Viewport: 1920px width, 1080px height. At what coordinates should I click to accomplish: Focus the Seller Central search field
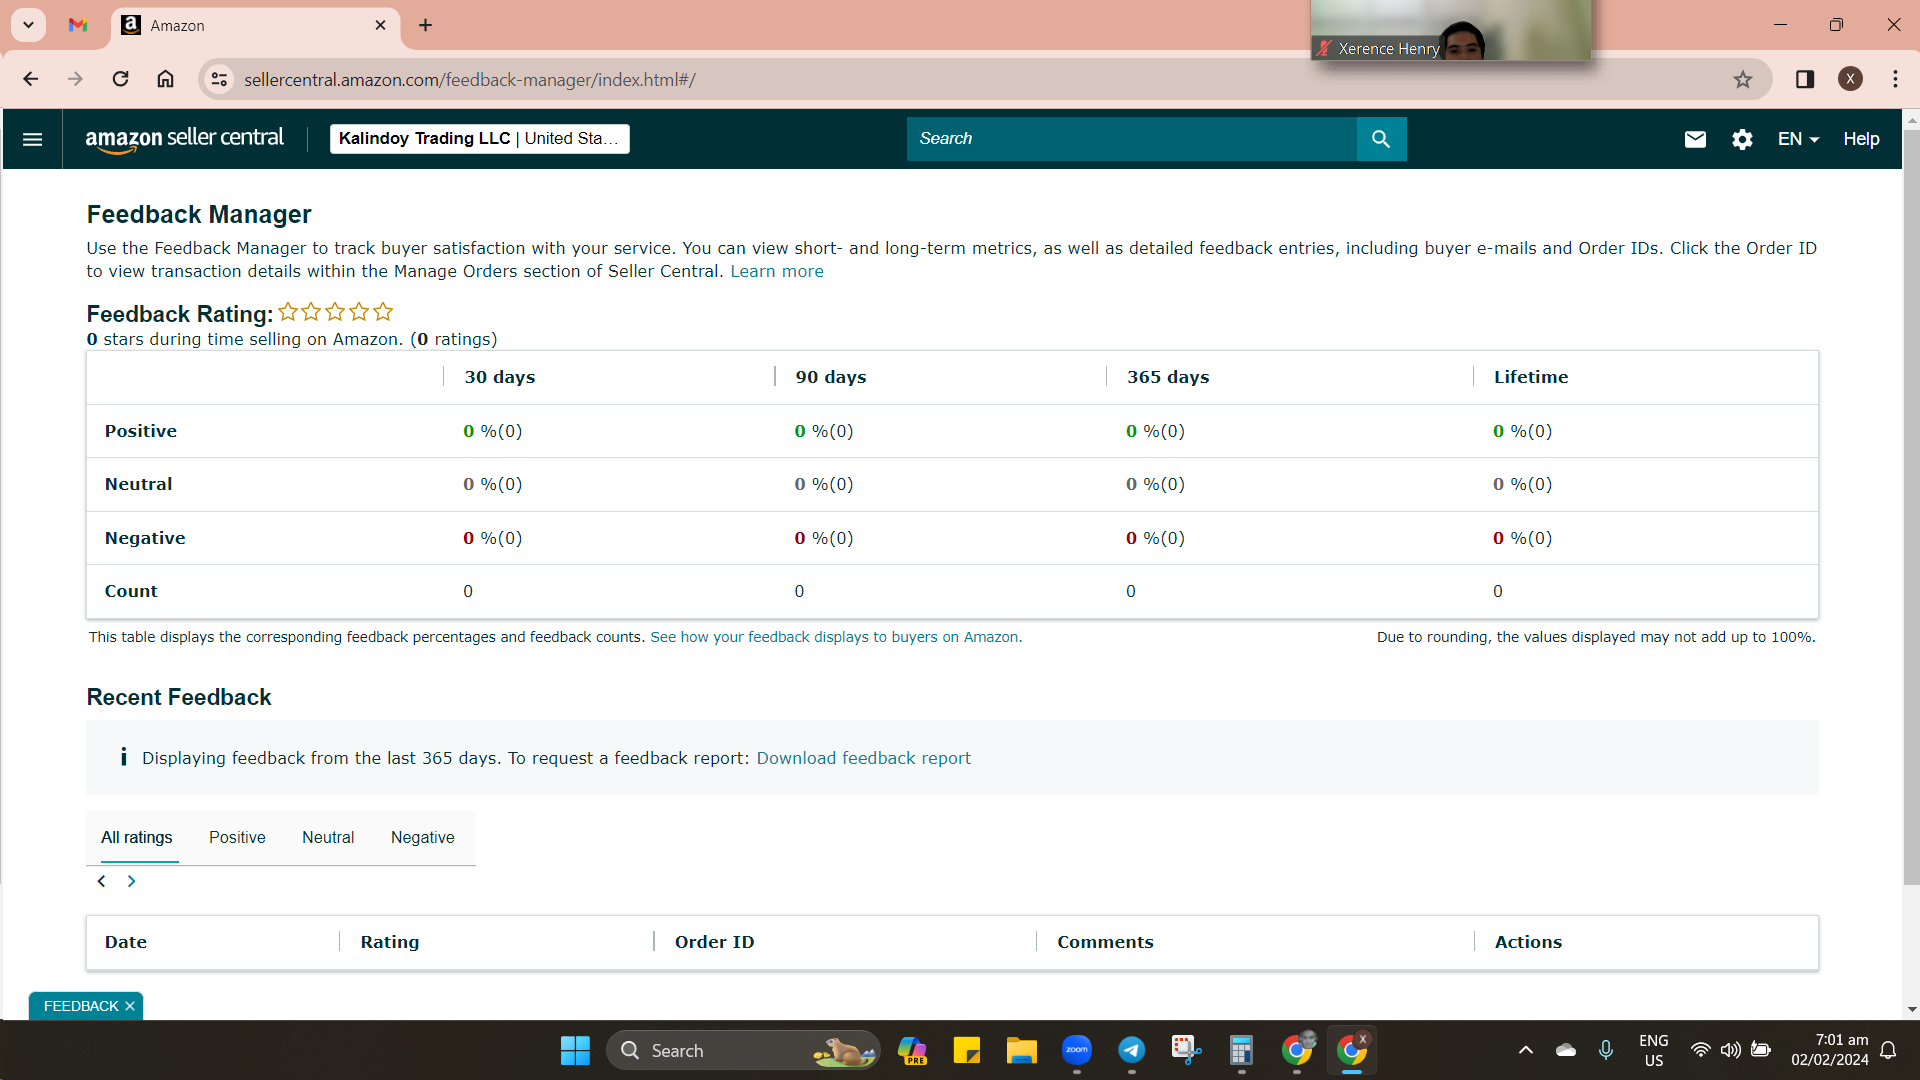[x=1132, y=139]
